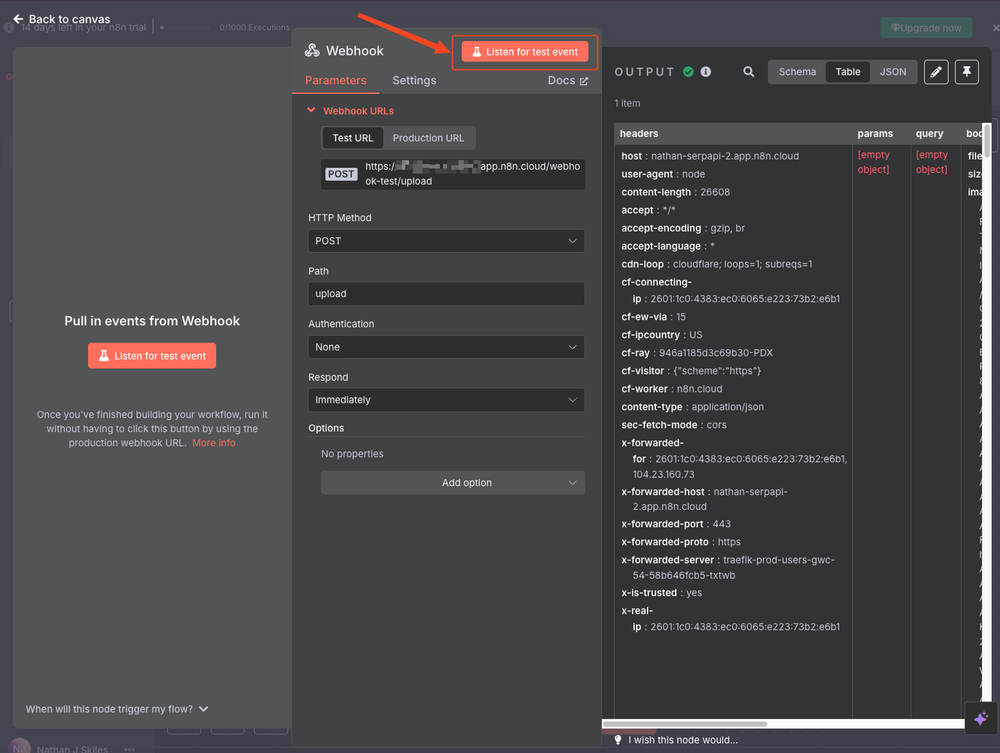Viewport: 1000px width, 753px height.
Task: Click the lightbulb feedback icon at the bottom
Action: point(618,740)
